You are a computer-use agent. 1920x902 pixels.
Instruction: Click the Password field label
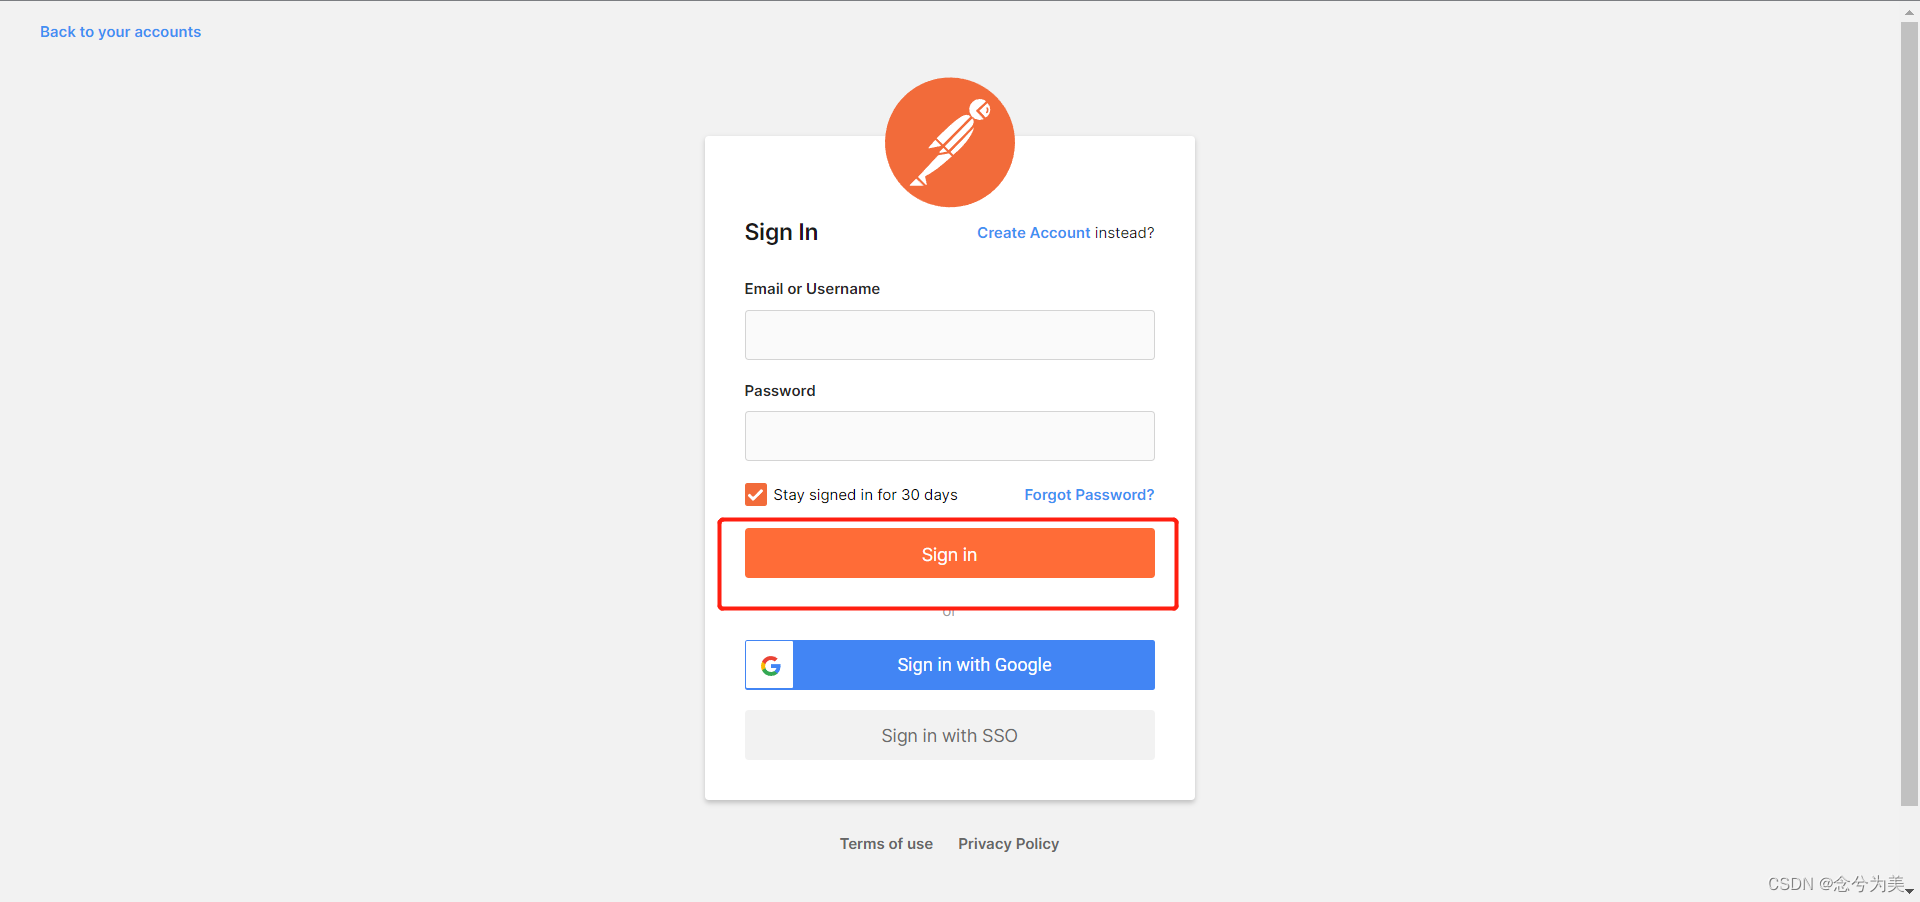(780, 391)
